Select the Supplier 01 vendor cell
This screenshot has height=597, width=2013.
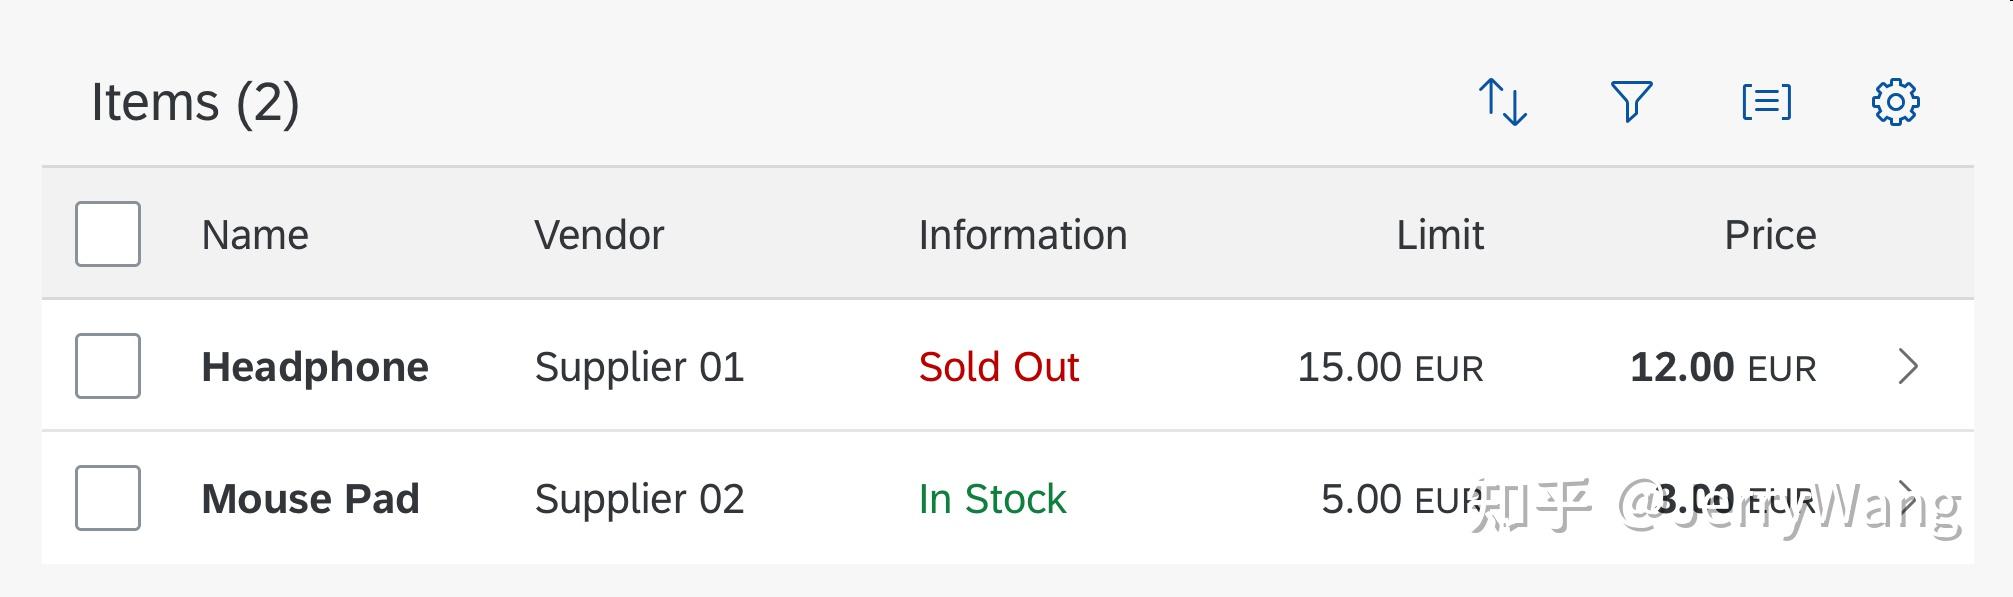point(639,367)
